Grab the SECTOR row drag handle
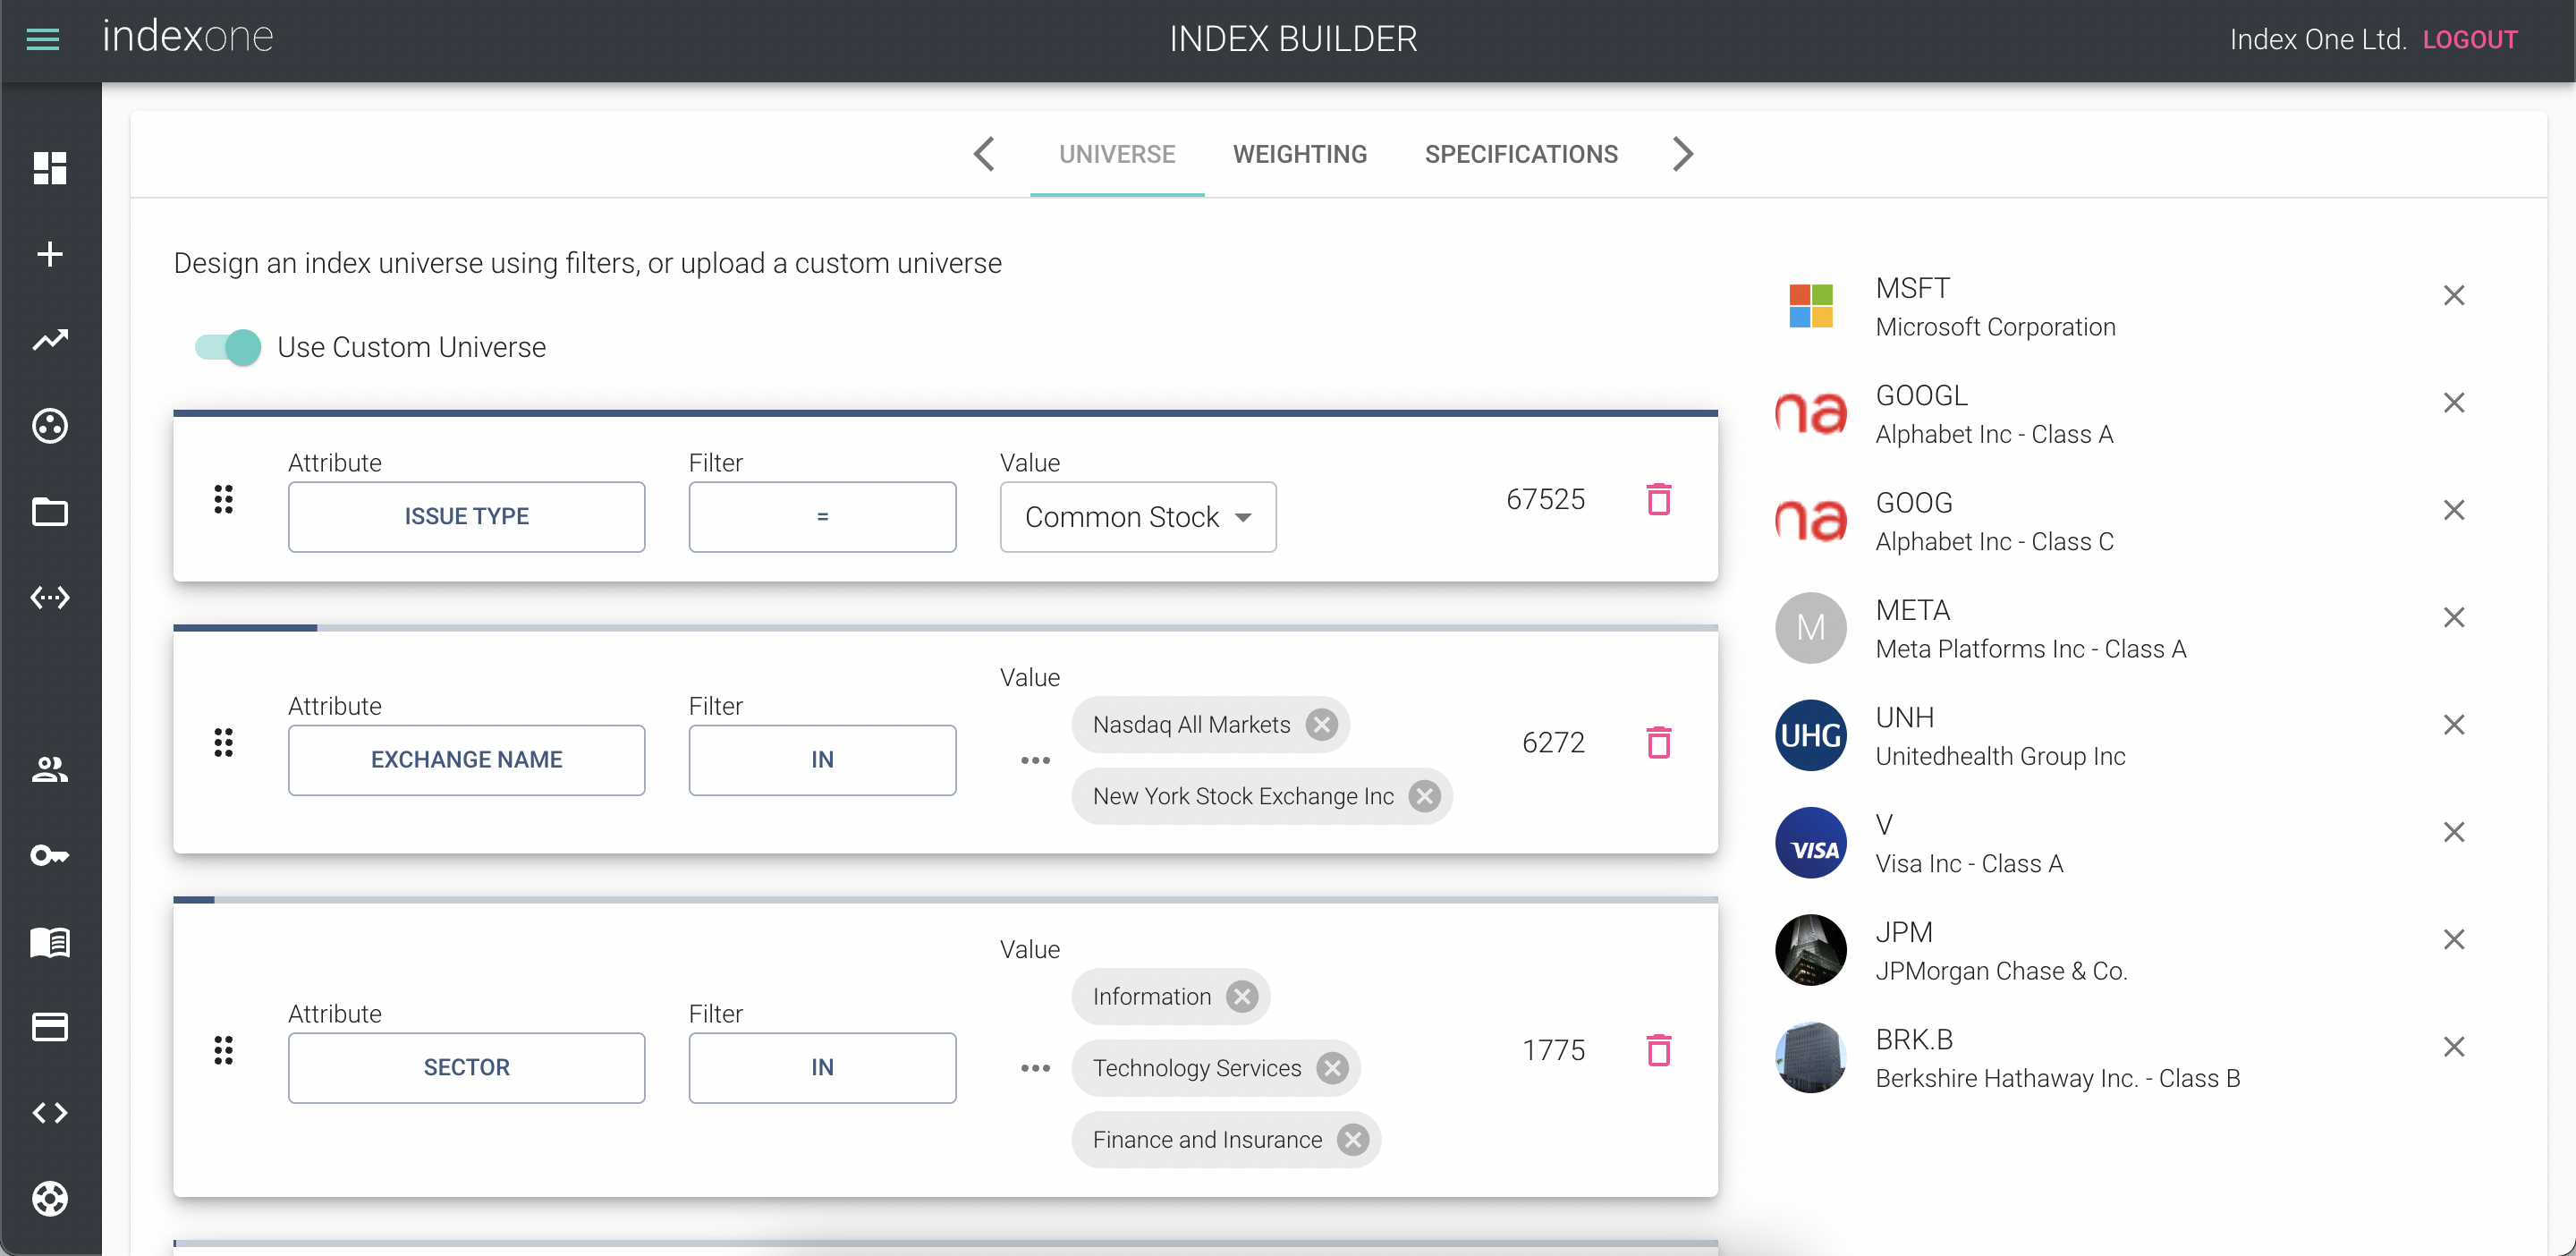This screenshot has height=1256, width=2576. point(224,1050)
